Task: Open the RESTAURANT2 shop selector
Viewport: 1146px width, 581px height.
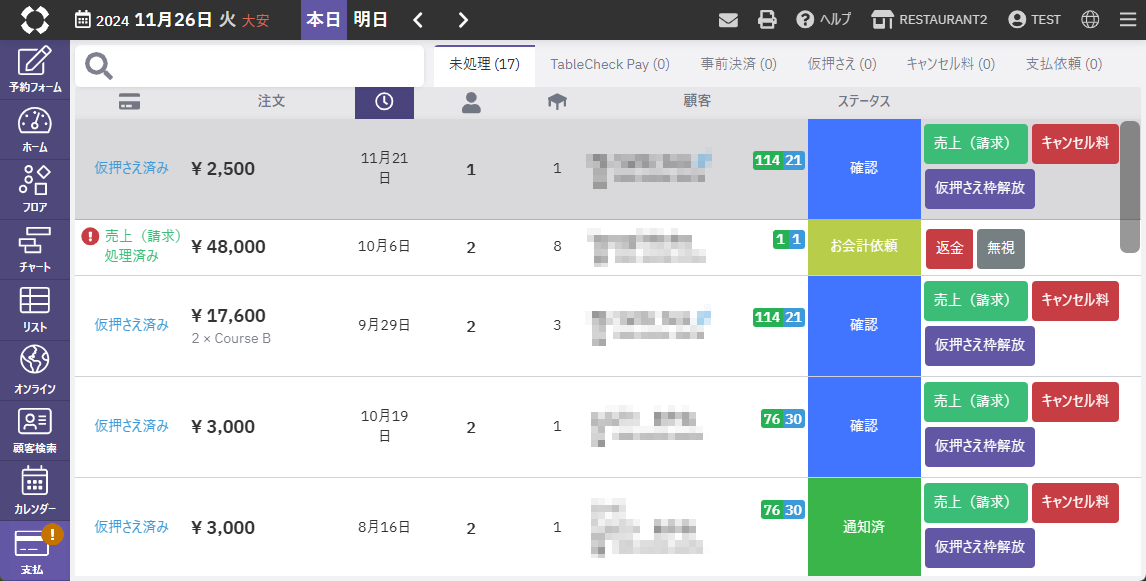Action: tap(929, 20)
